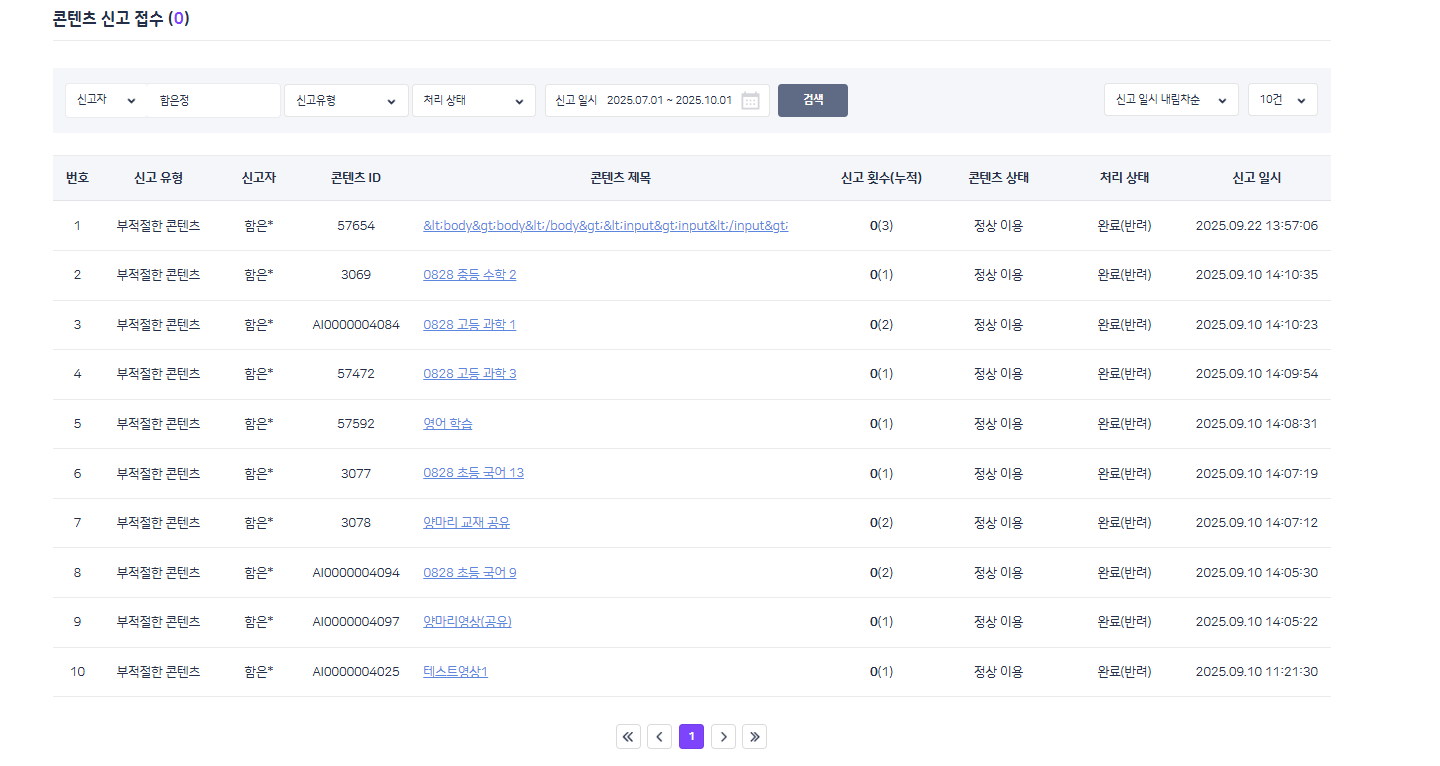The height and width of the screenshot is (766, 1440).
Task: Open the 신고유형 dropdown
Action: point(346,101)
